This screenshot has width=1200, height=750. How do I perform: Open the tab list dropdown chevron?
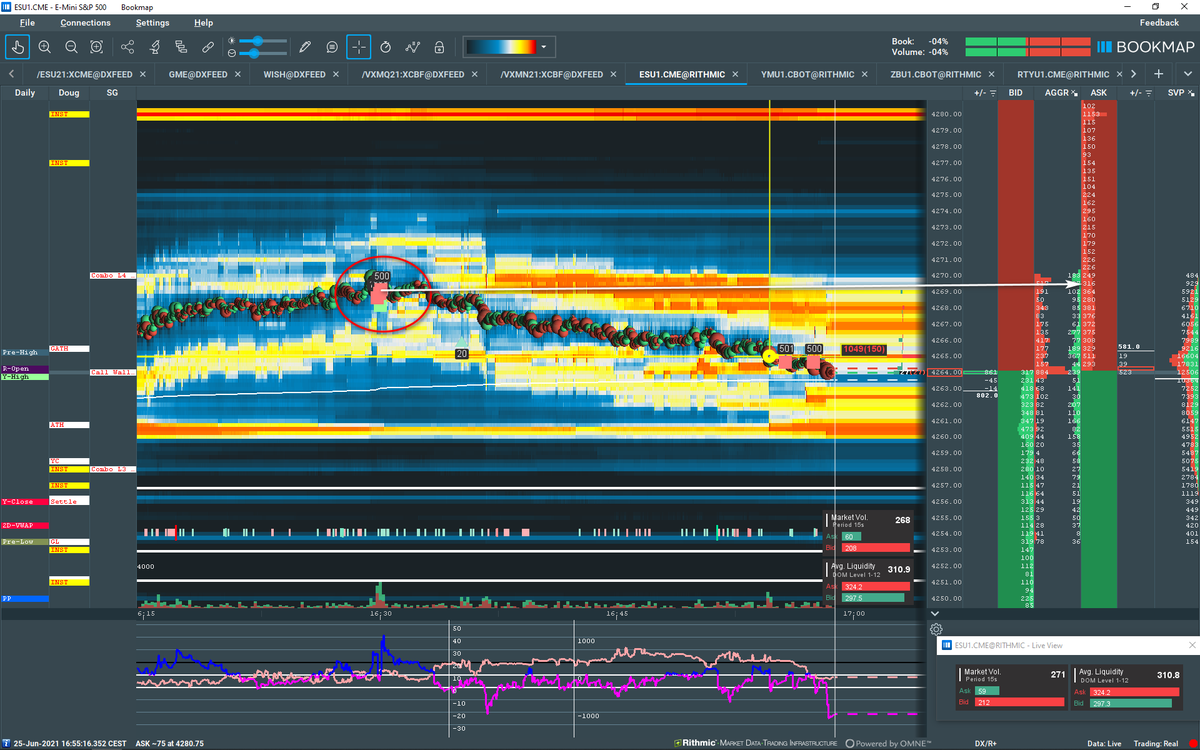coord(1187,74)
